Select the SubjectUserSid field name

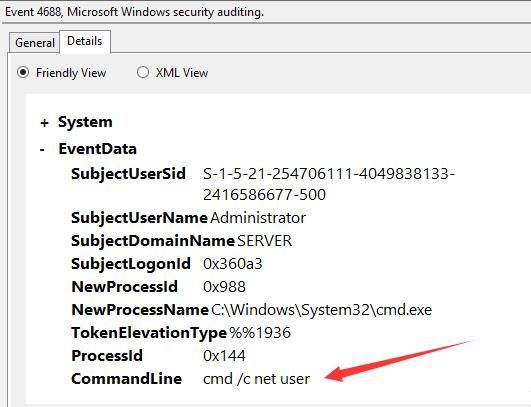point(128,174)
